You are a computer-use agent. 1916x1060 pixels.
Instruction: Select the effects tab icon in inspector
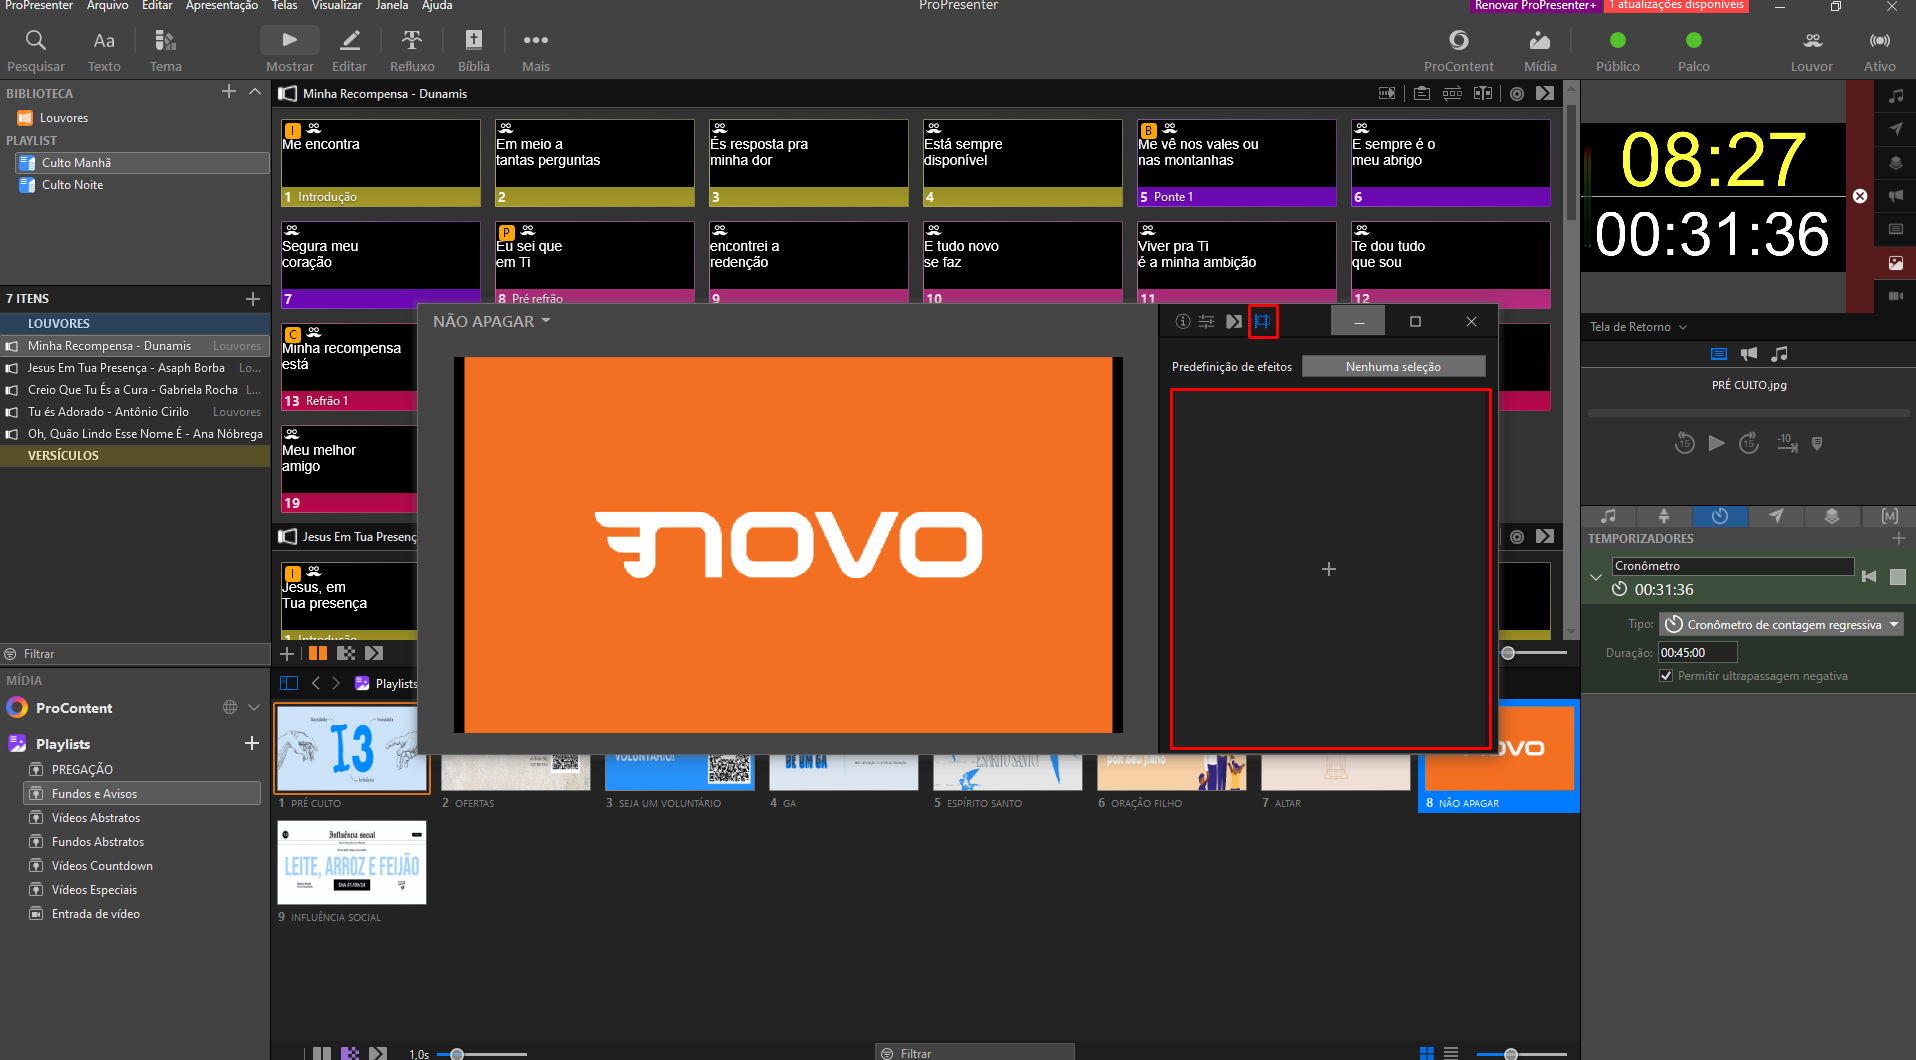1262,322
